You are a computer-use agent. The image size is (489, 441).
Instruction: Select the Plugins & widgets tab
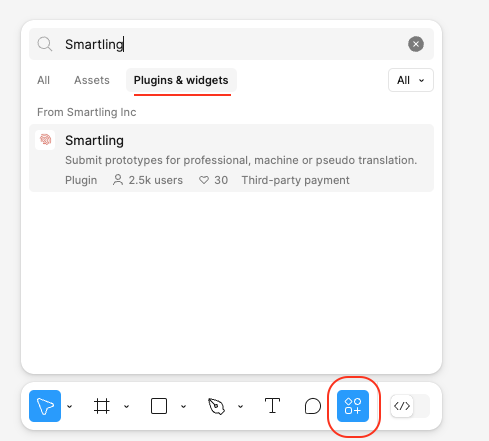(x=181, y=80)
